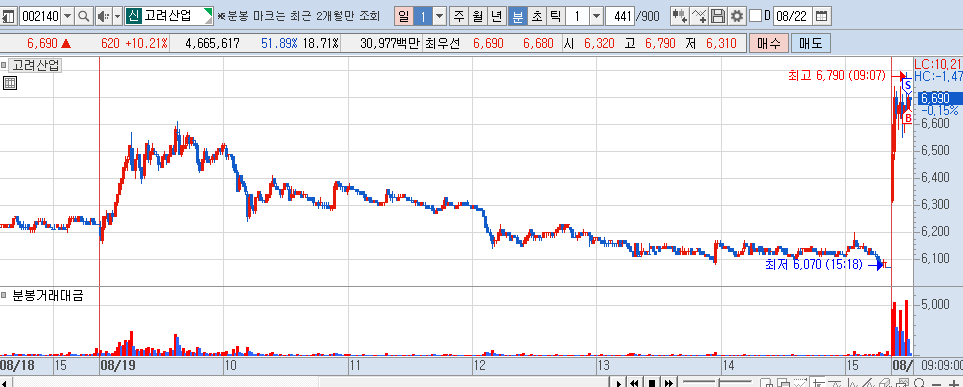
Task: Open the minute interval dropdown arrow
Action: [x=596, y=16]
